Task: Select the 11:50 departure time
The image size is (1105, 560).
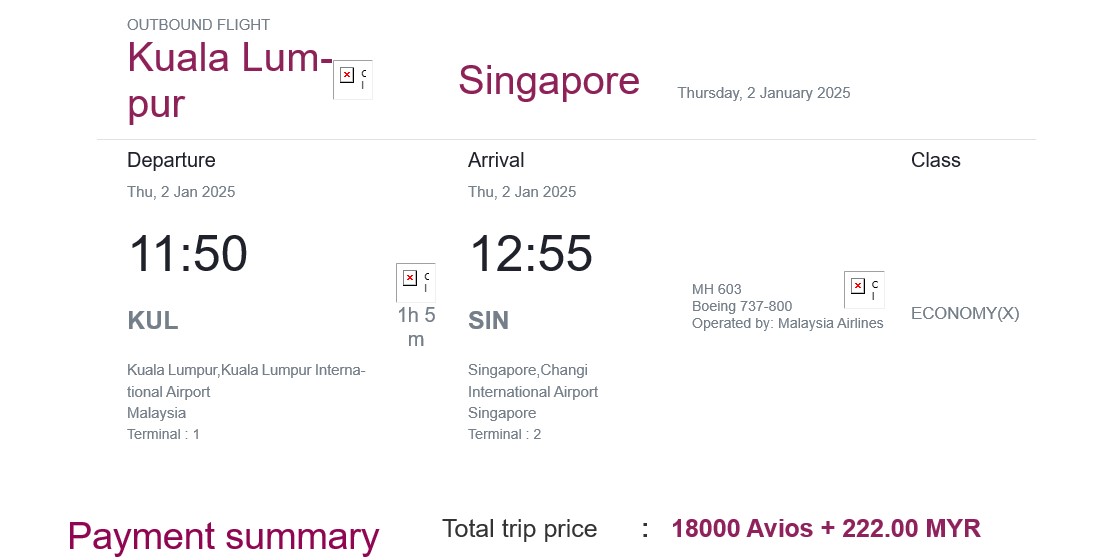Action: pyautogui.click(x=188, y=253)
